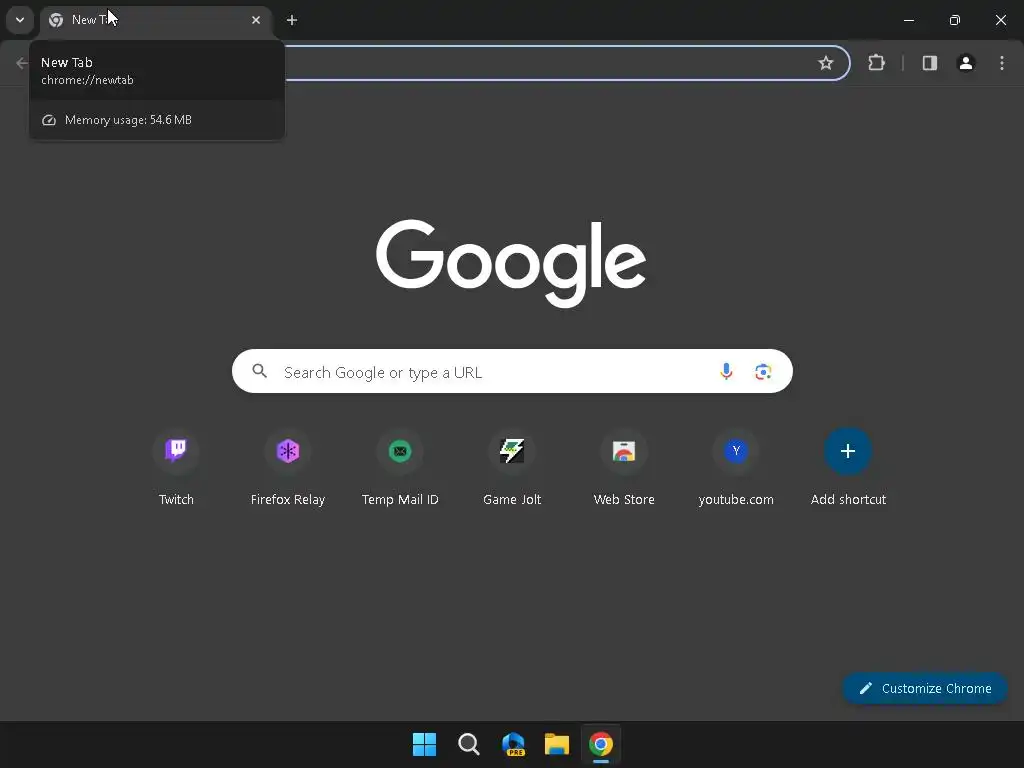
Task: Click the back navigation arrow
Action: [x=21, y=63]
